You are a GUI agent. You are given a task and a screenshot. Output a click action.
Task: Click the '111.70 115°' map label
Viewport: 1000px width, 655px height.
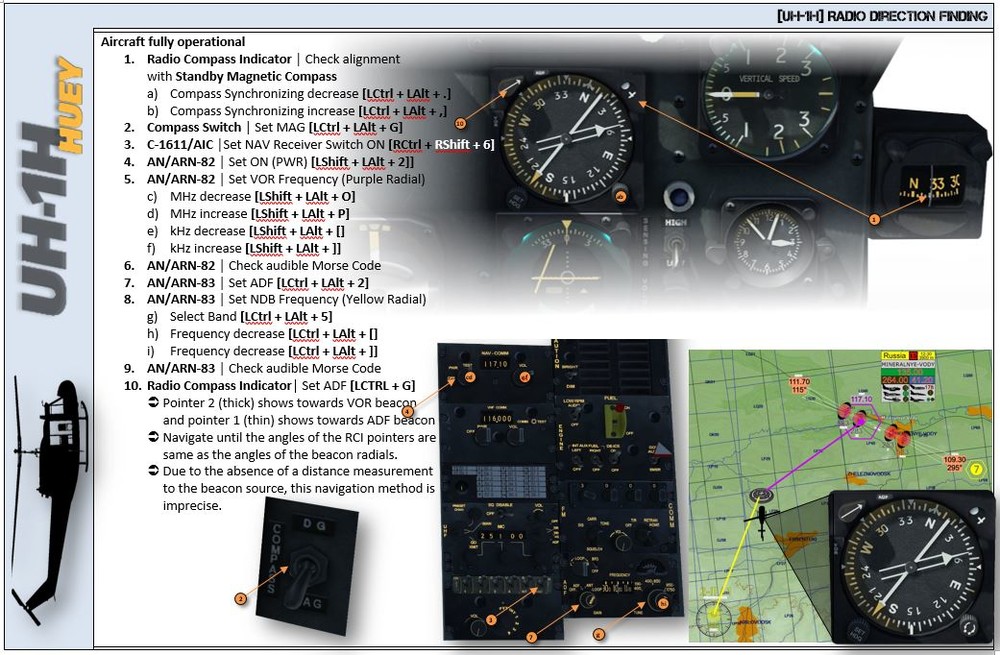(799, 385)
